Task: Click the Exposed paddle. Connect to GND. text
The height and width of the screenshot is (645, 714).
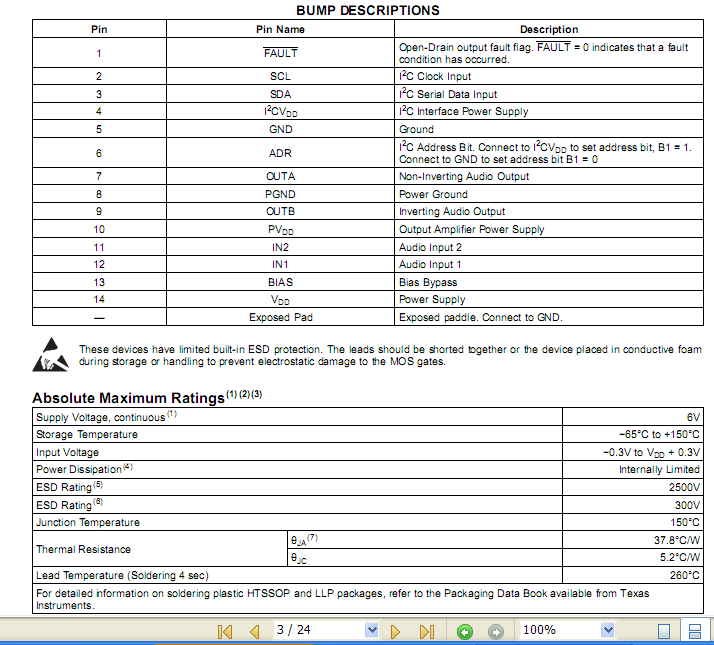Action: 481,317
